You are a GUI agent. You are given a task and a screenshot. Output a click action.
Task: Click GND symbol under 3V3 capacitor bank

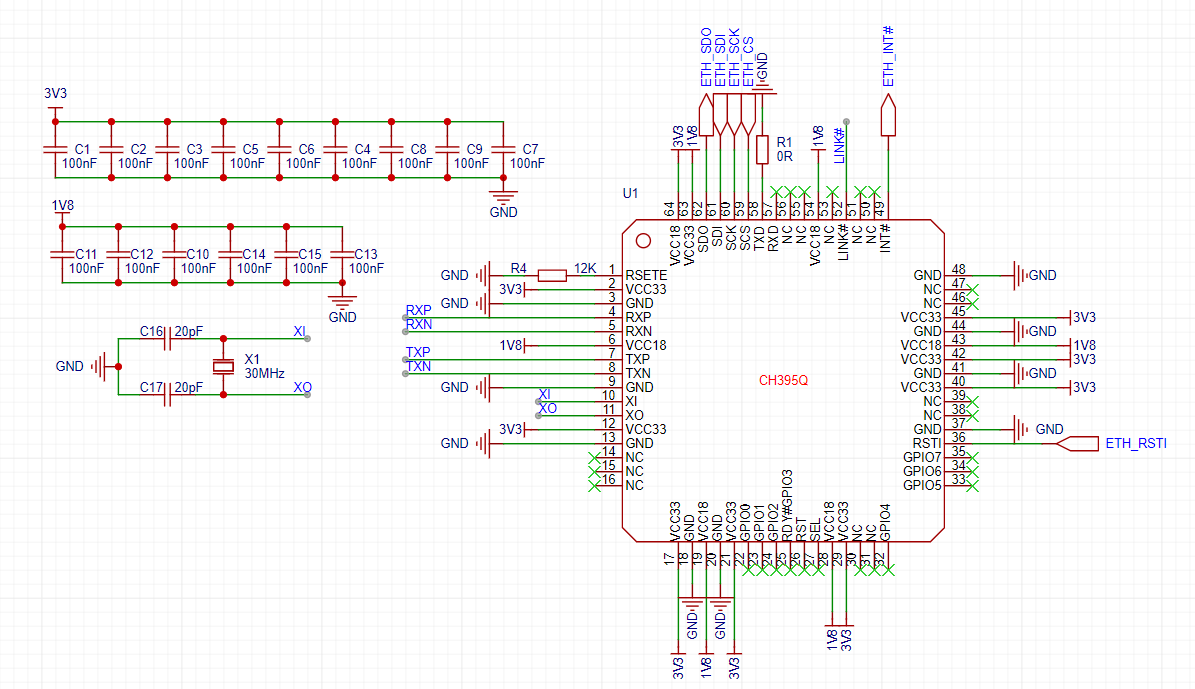tap(503, 194)
